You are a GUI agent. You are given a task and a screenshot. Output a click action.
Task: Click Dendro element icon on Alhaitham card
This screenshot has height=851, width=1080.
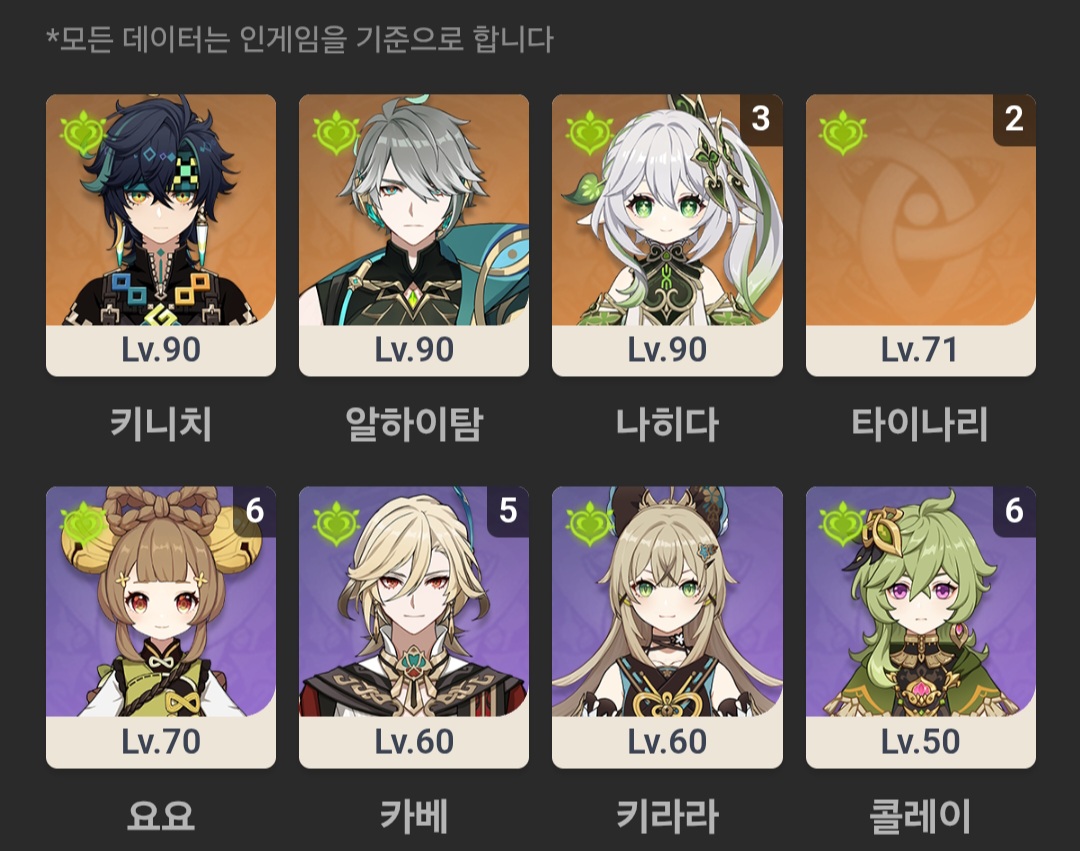[336, 132]
